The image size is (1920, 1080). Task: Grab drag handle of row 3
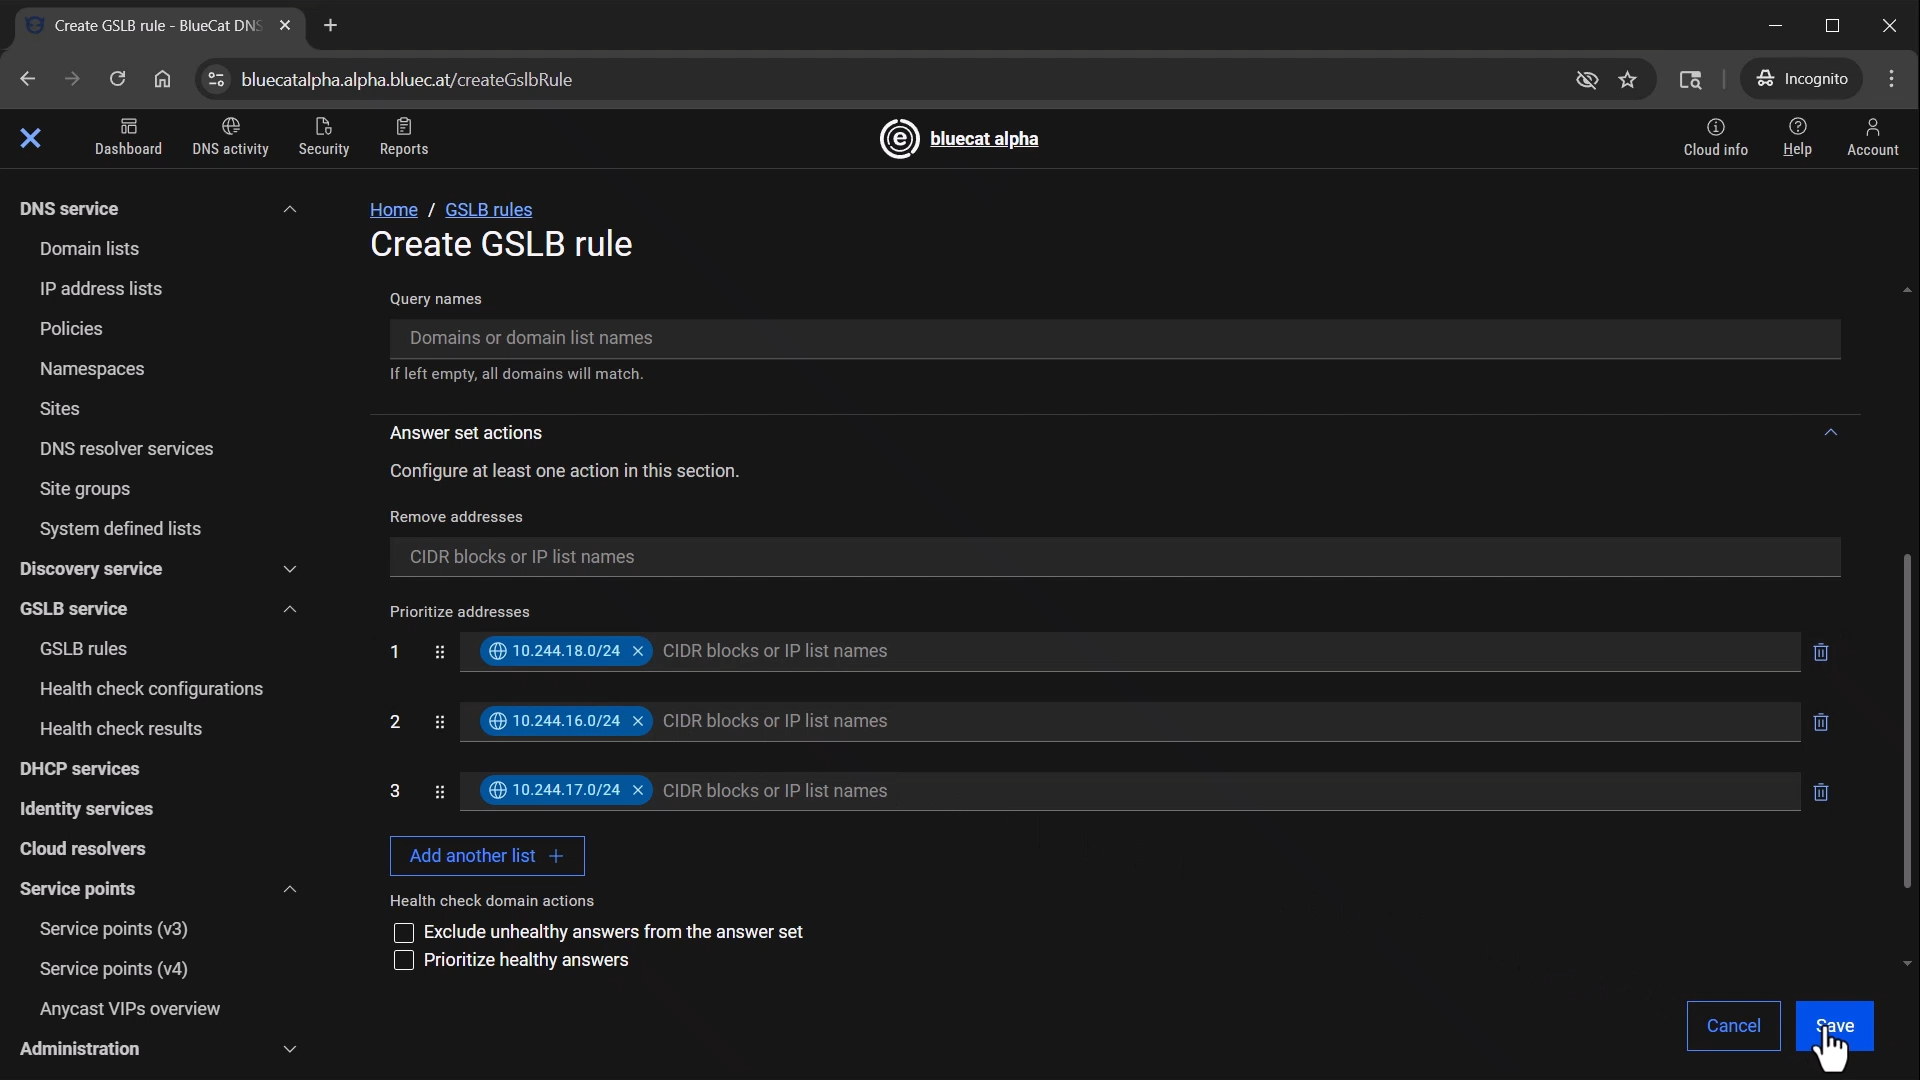tap(439, 792)
